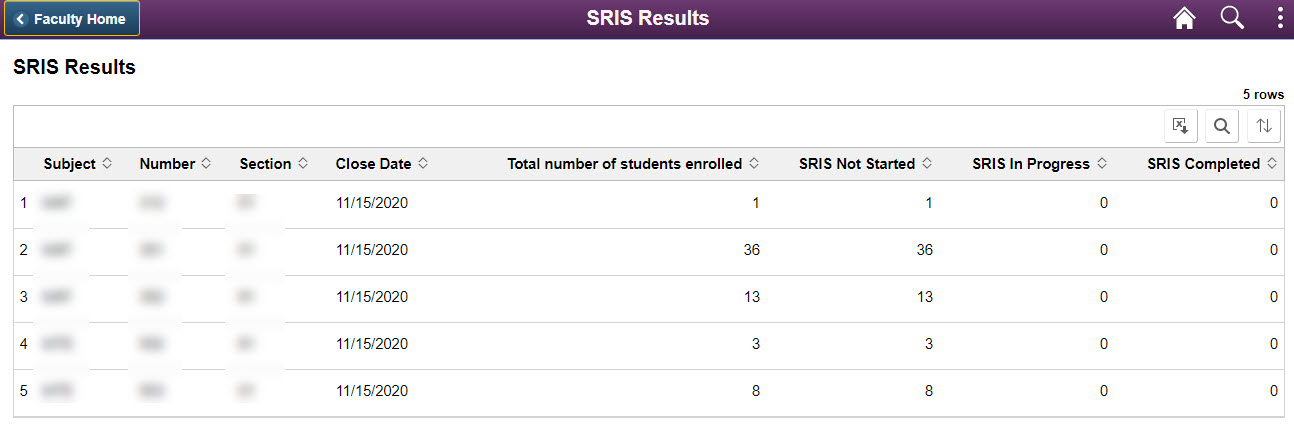Sort by the Section column header
This screenshot has width=1294, height=424.
tap(273, 164)
